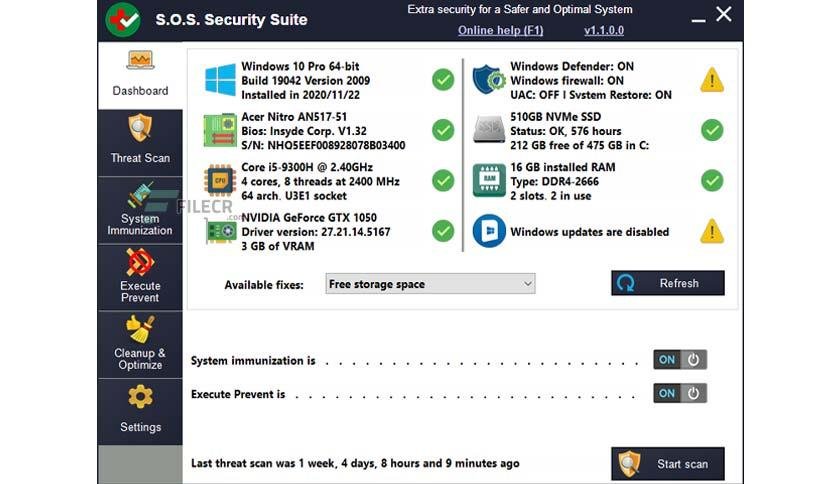Image resolution: width=836 pixels, height=484 pixels.
Task: Click the motherboard icon for Acer Nitro
Action: [220, 130]
